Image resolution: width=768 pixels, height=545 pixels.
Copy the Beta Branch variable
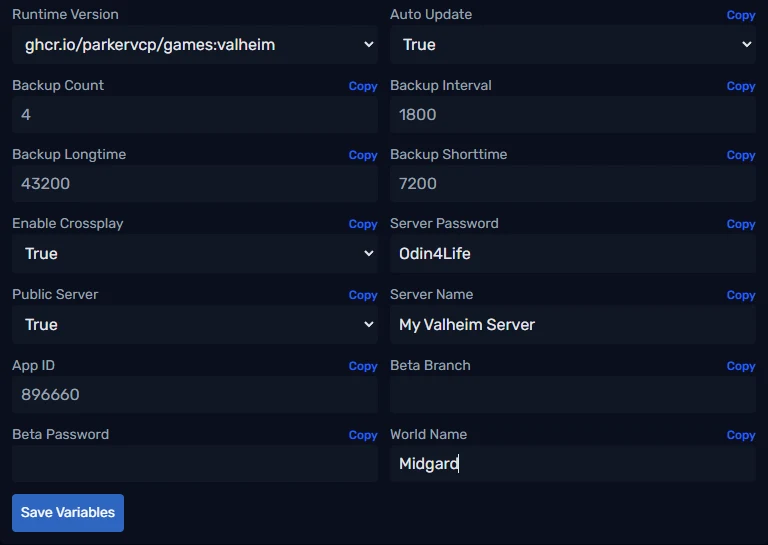(x=741, y=366)
